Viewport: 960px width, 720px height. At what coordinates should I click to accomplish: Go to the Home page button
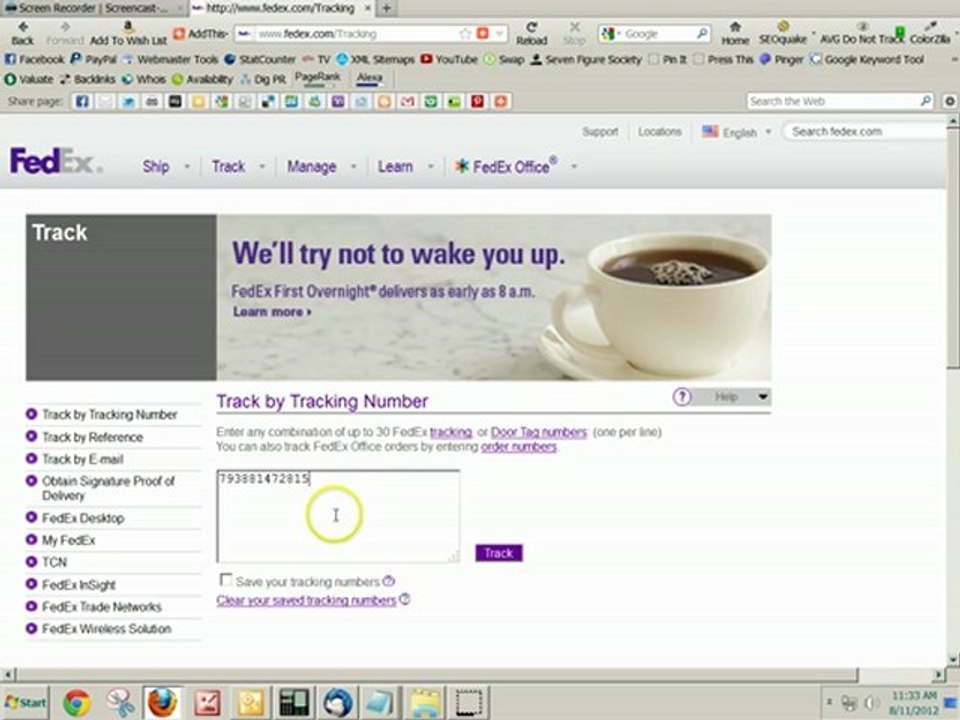tap(735, 33)
